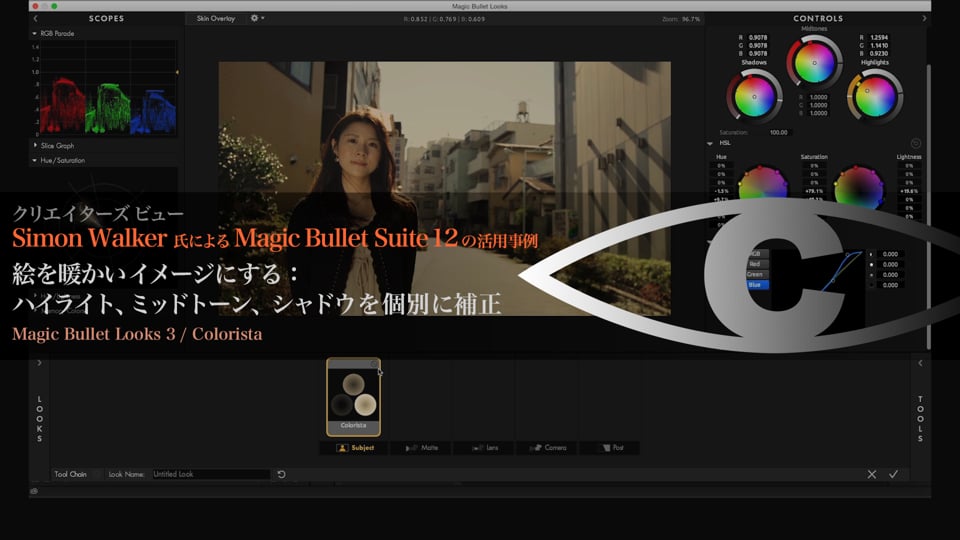Reset the look with circular arrow
This screenshot has width=960, height=540.
282,474
